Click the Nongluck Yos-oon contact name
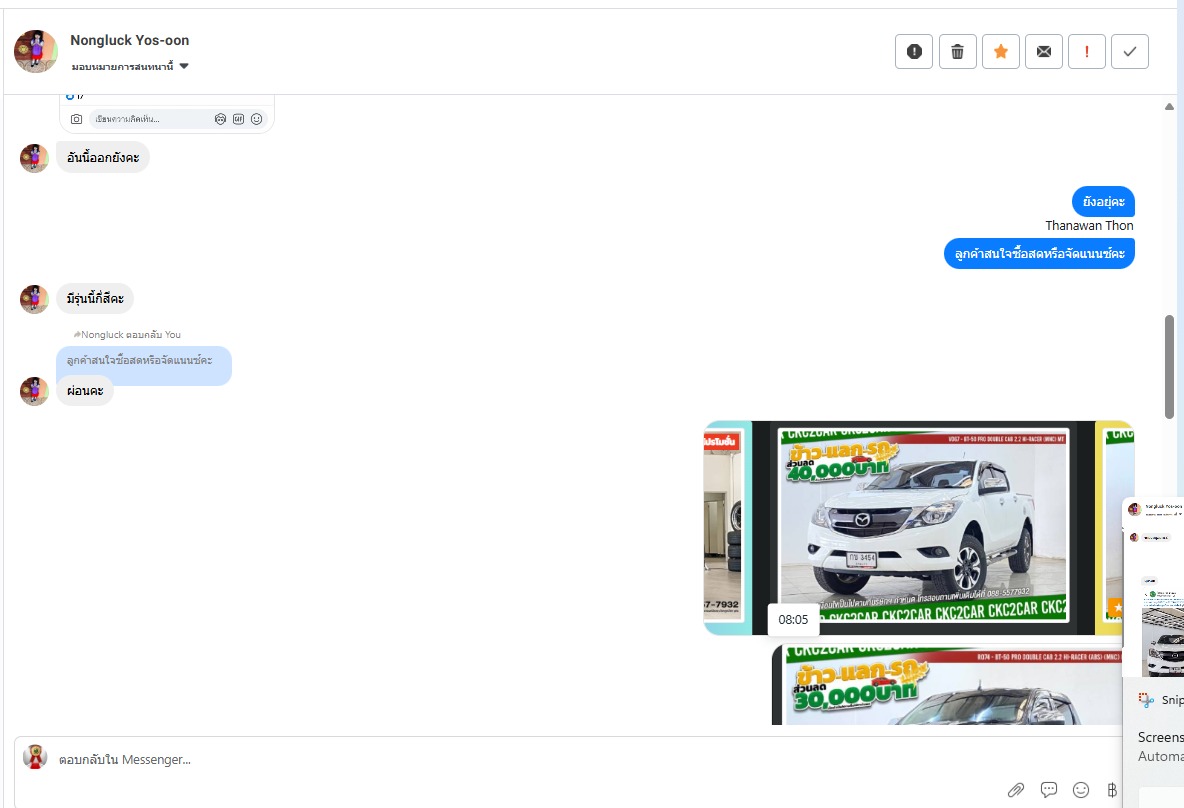Image resolution: width=1184 pixels, height=808 pixels. click(130, 40)
